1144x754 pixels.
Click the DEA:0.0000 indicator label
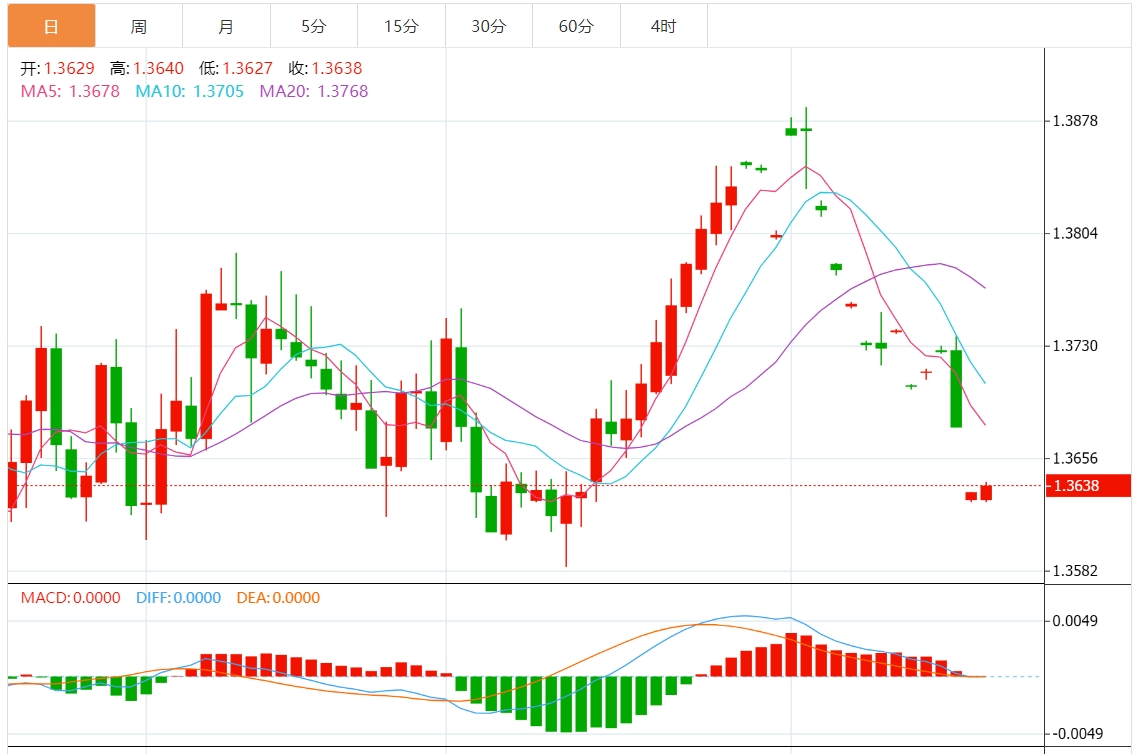click(x=279, y=598)
